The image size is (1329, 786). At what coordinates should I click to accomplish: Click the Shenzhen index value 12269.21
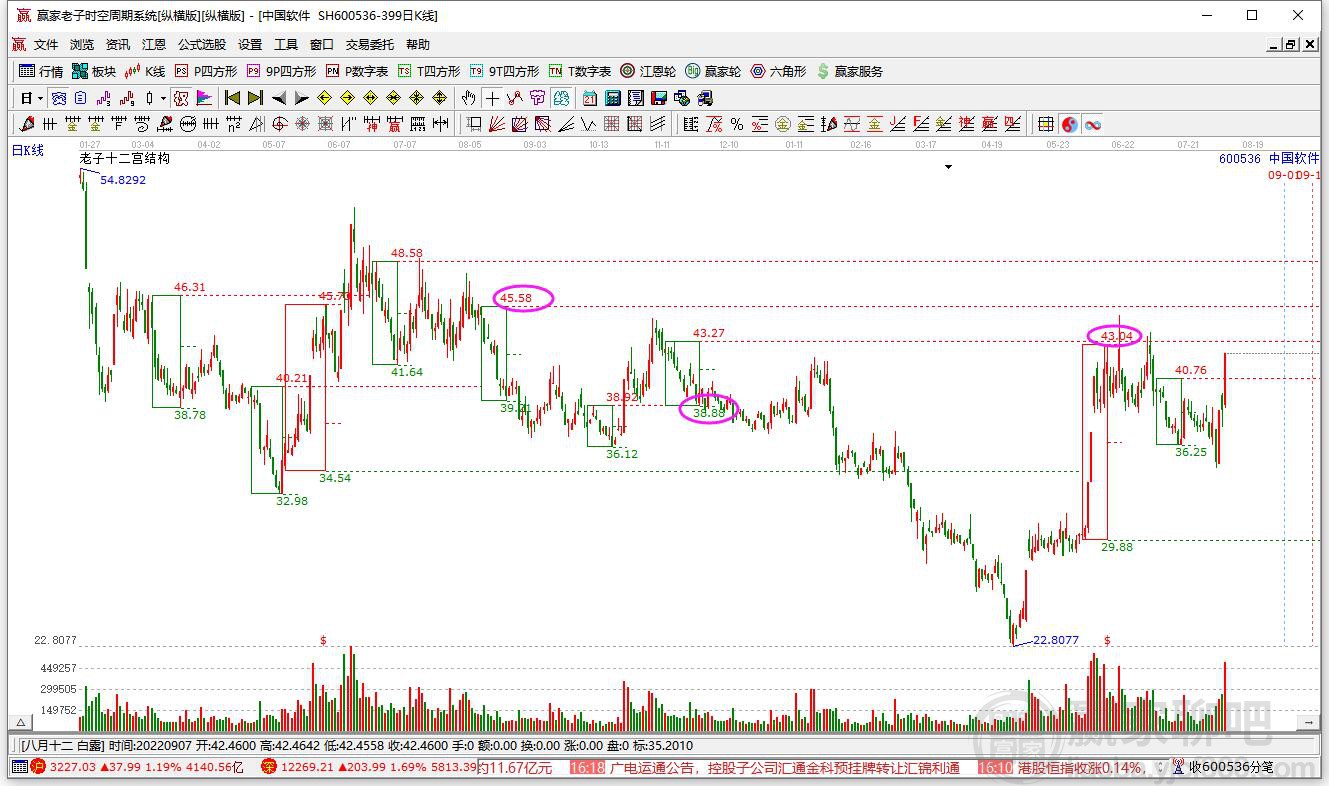(305, 768)
